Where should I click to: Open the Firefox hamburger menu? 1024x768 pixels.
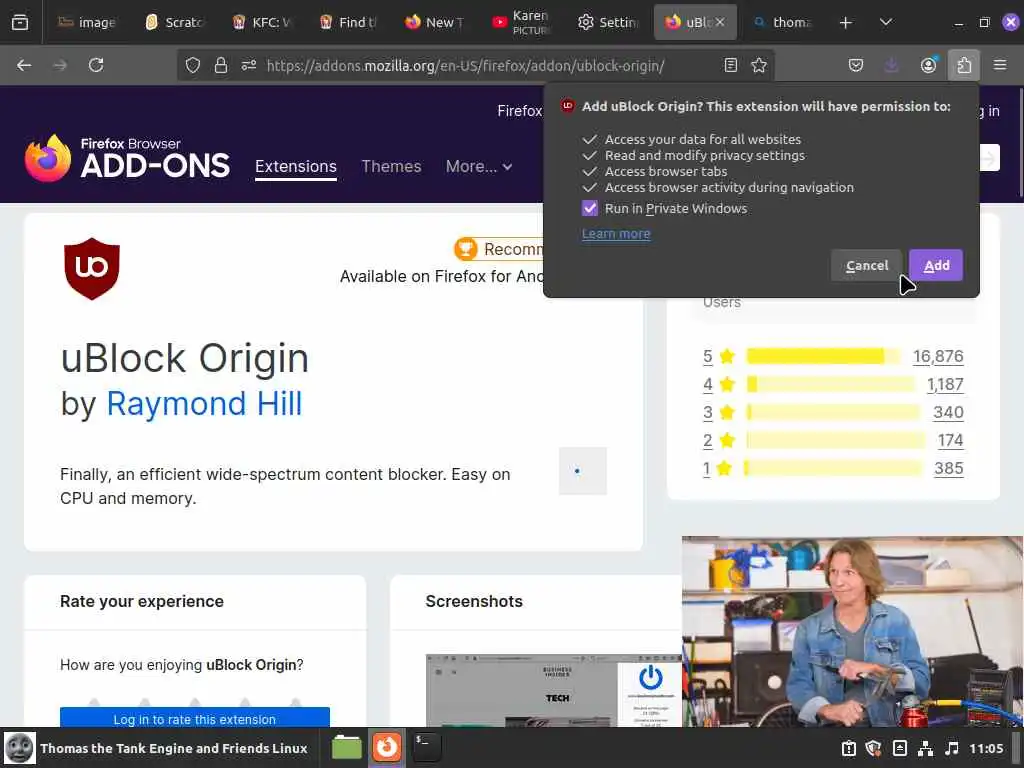tap(1000, 65)
